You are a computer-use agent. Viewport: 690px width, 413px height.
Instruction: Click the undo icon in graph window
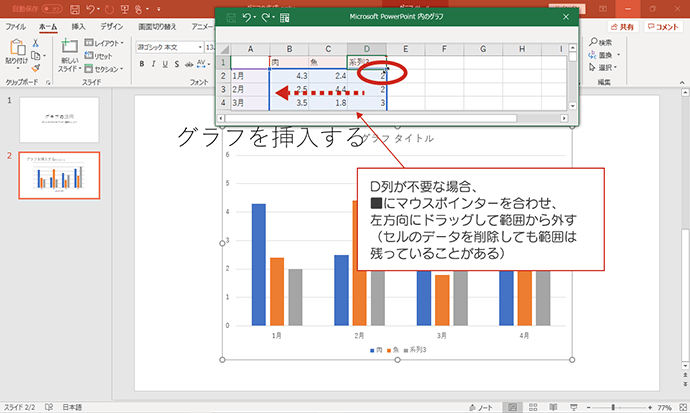pos(246,17)
